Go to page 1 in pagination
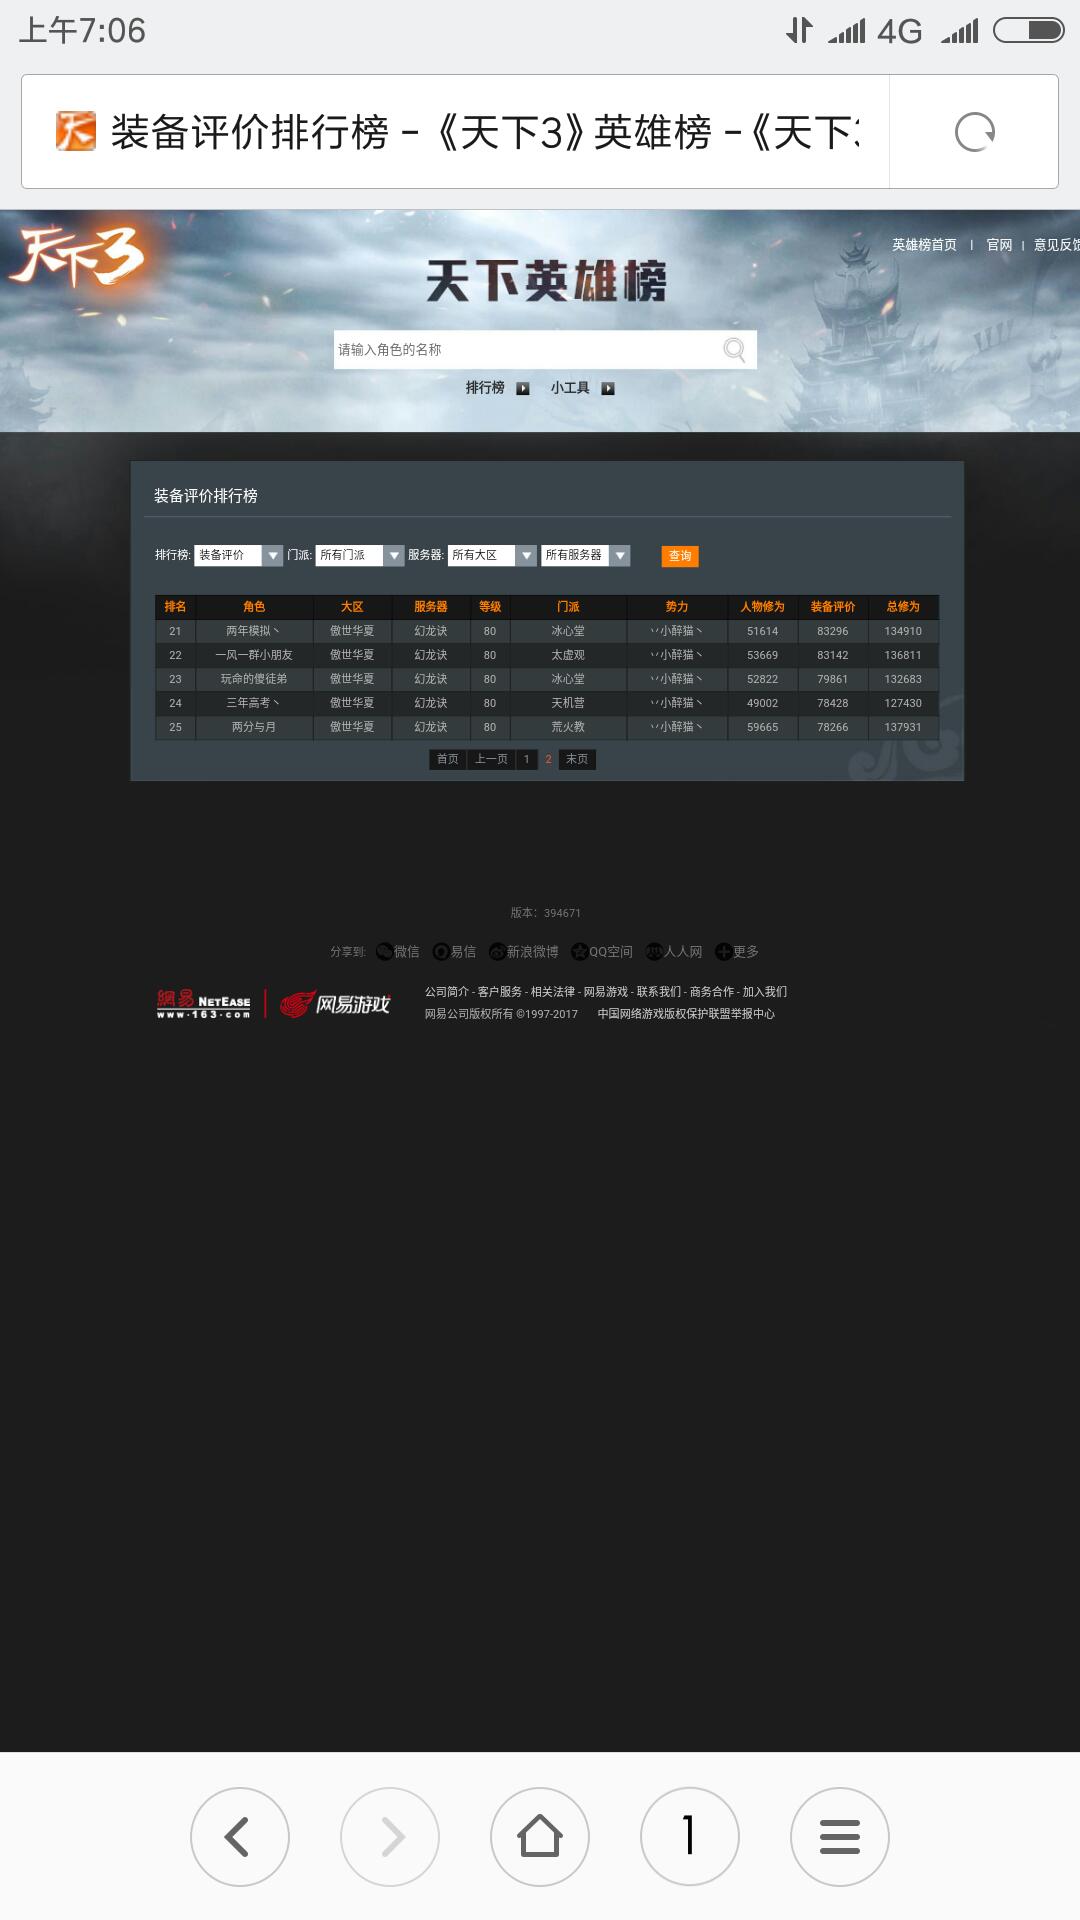The image size is (1080, 1920). (527, 759)
